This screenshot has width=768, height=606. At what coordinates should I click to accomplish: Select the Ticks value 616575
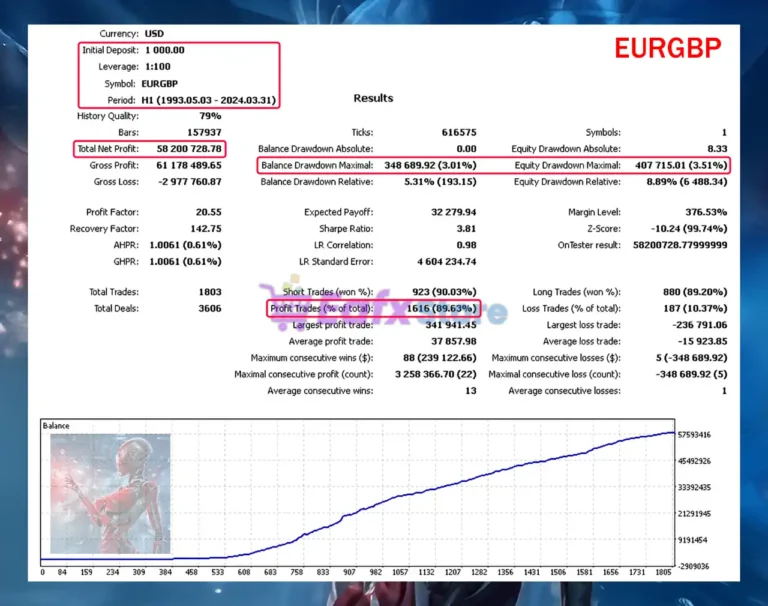(459, 132)
